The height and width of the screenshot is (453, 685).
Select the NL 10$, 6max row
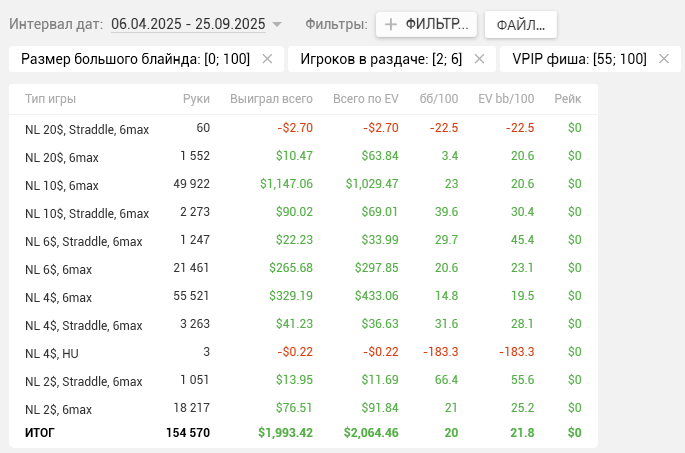62,185
